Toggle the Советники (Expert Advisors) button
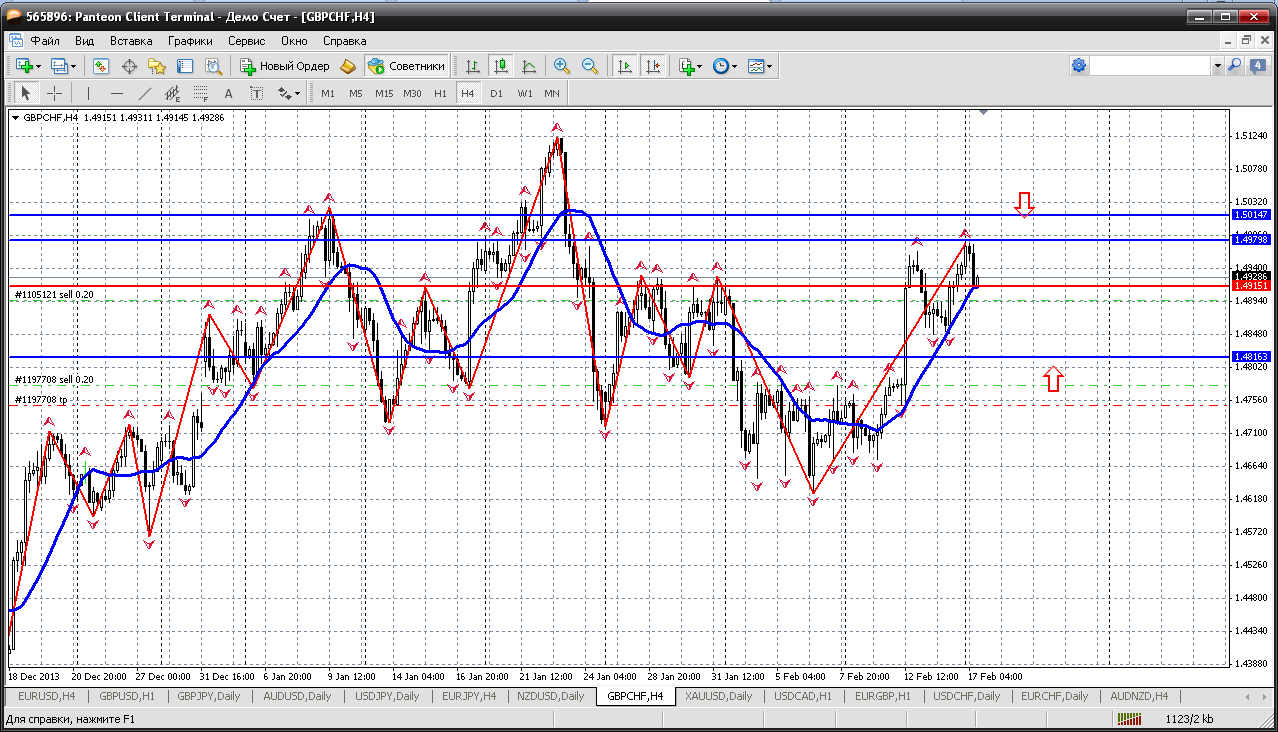The height and width of the screenshot is (732, 1278). 406,66
